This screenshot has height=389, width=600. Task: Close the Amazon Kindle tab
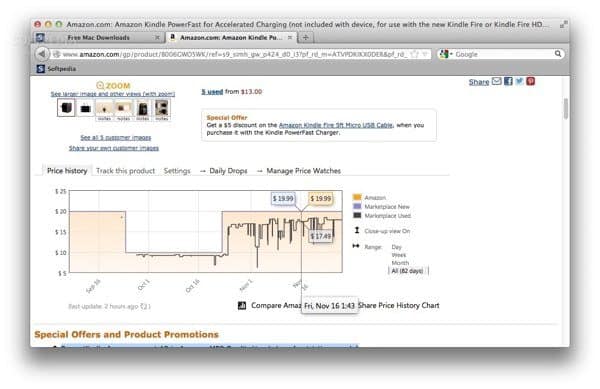[x=290, y=37]
